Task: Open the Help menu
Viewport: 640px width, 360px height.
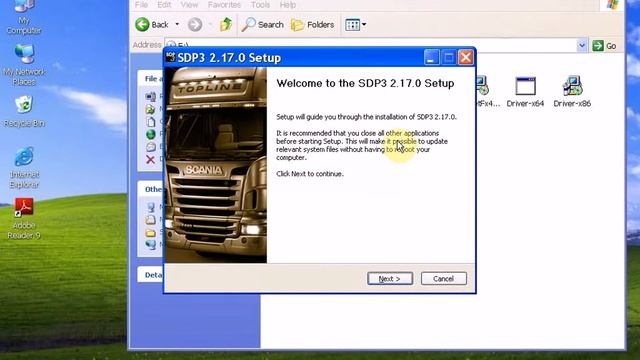Action: pos(288,5)
